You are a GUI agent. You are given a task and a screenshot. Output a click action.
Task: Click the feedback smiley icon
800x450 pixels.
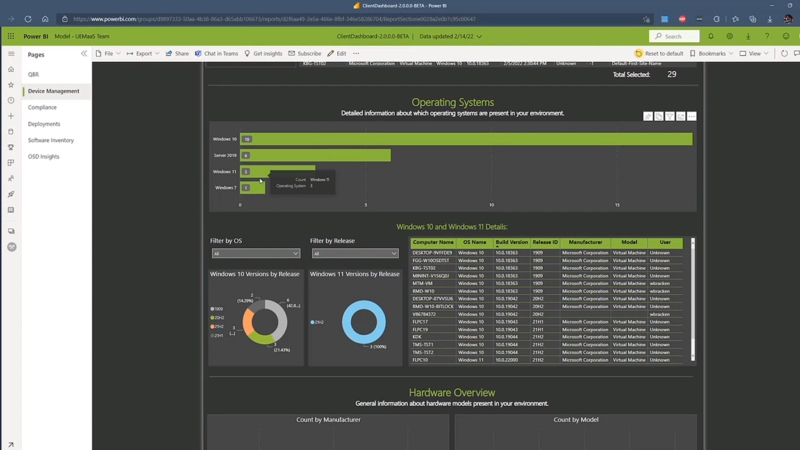coord(786,36)
